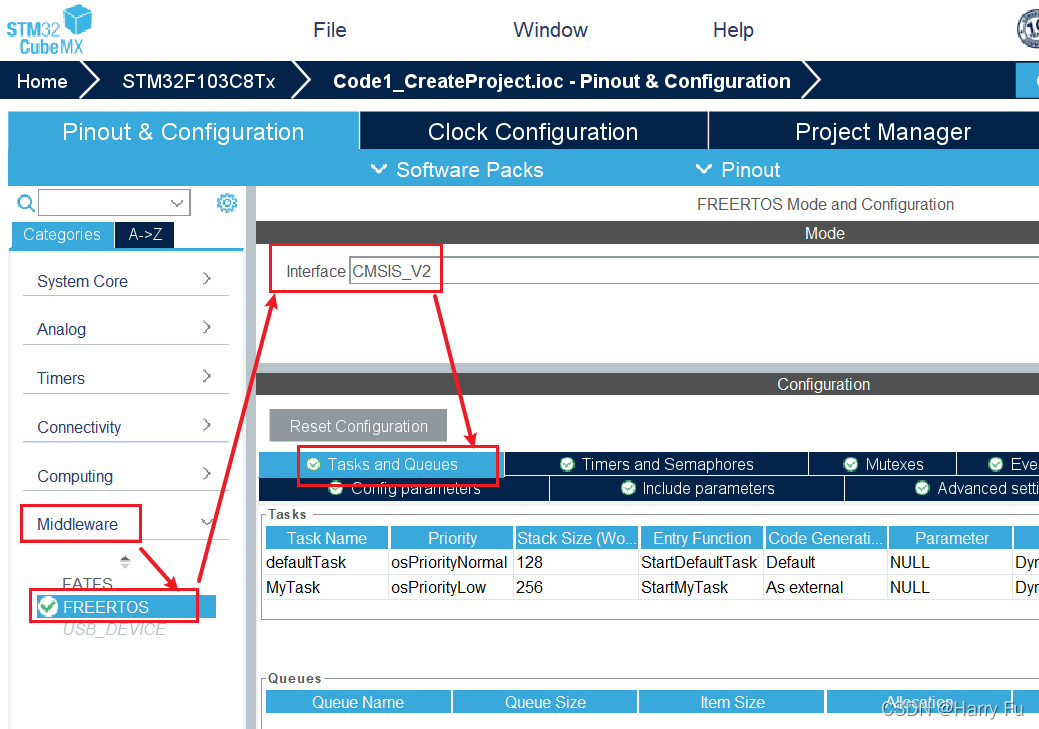The height and width of the screenshot is (729, 1039).
Task: Click the Queue Name column header
Action: click(x=358, y=702)
